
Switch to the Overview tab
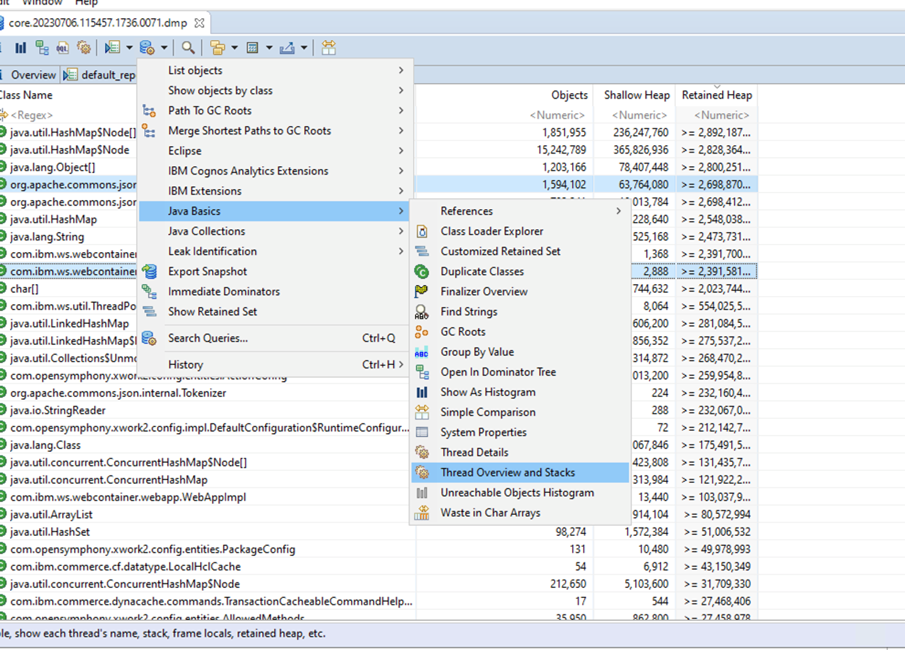click(33, 75)
